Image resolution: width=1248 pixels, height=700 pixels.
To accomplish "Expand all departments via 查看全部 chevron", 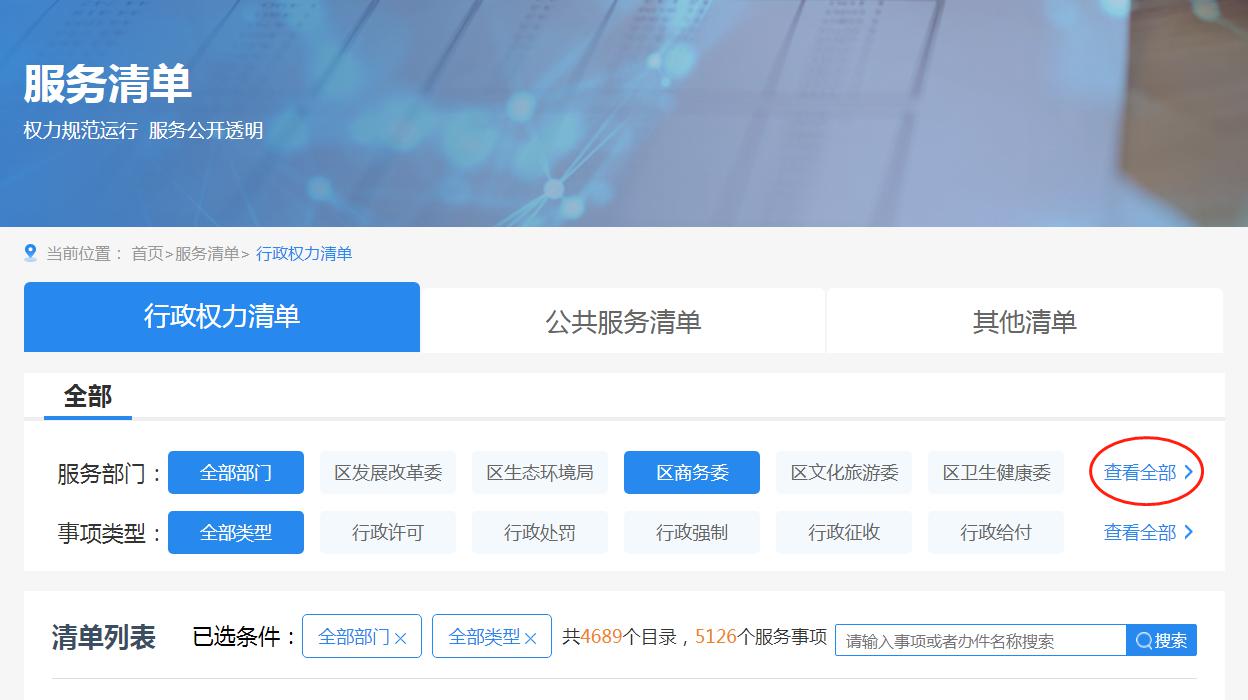I will (x=1188, y=472).
